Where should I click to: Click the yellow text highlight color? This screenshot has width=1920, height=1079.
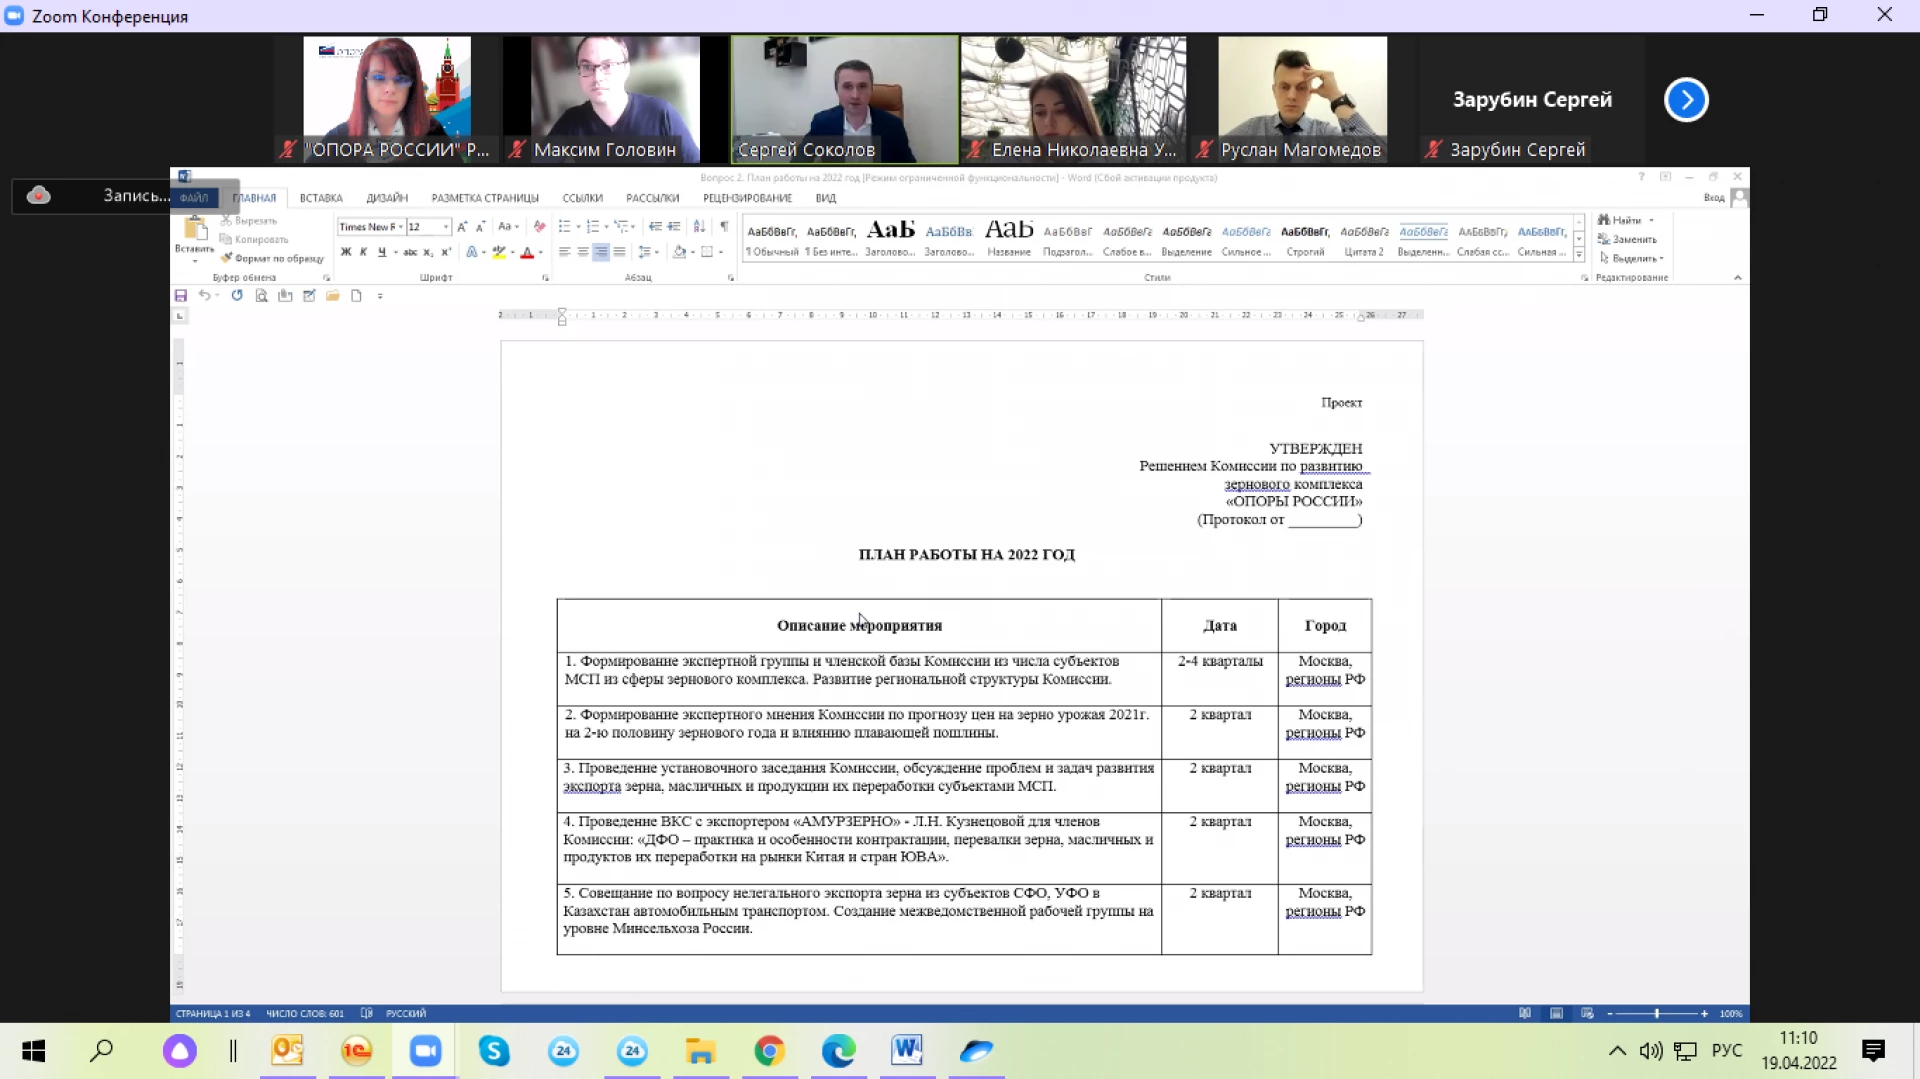[x=498, y=252]
